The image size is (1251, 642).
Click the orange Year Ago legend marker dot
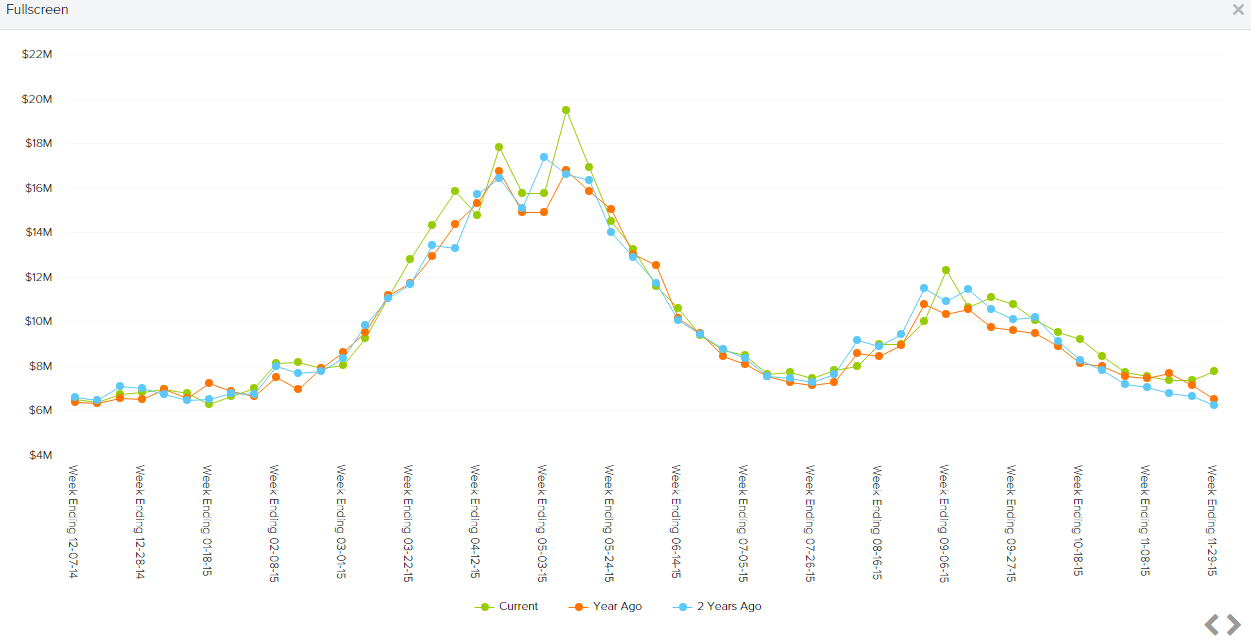[x=579, y=607]
